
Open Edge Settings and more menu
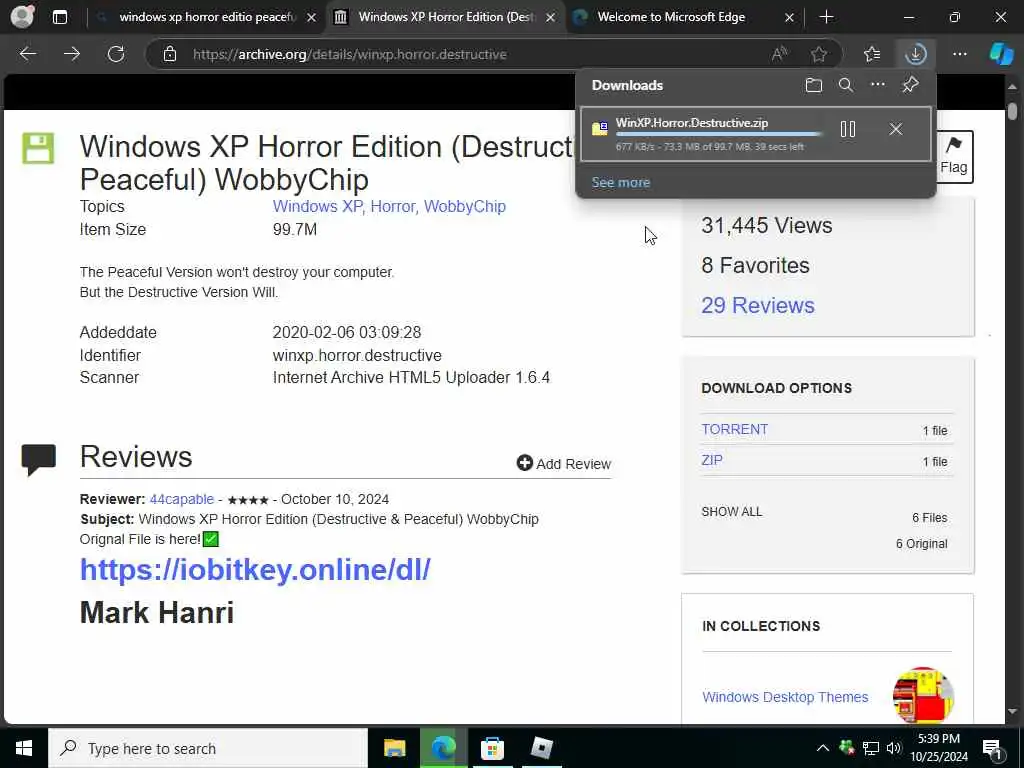[x=959, y=54]
